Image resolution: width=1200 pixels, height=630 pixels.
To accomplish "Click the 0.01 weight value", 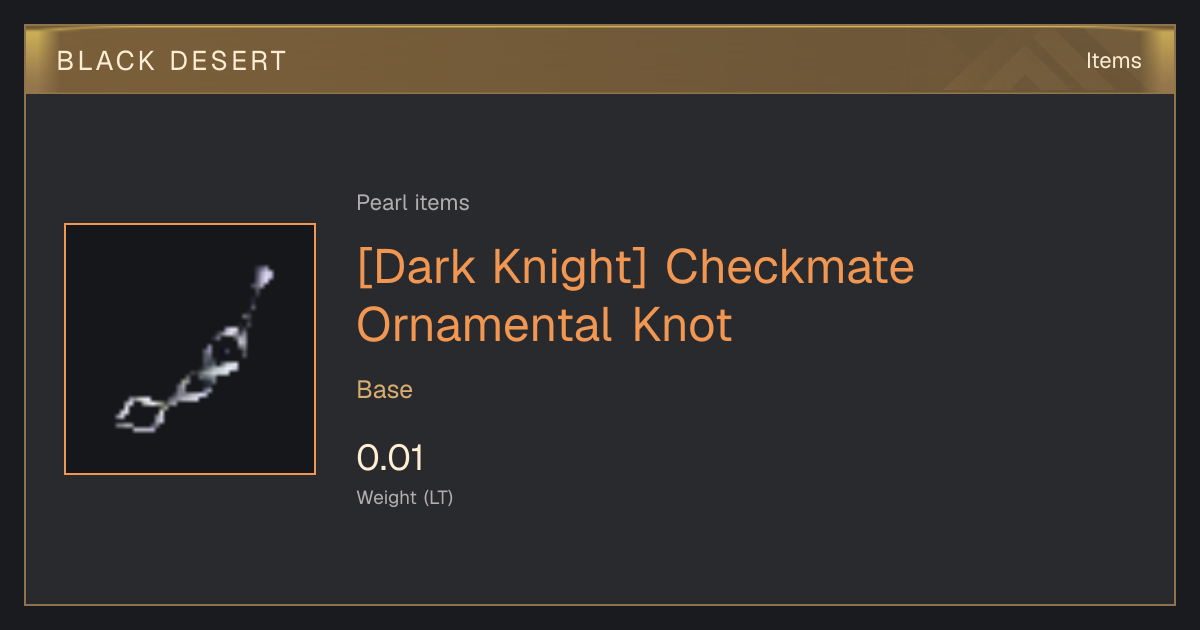I will click(x=390, y=458).
